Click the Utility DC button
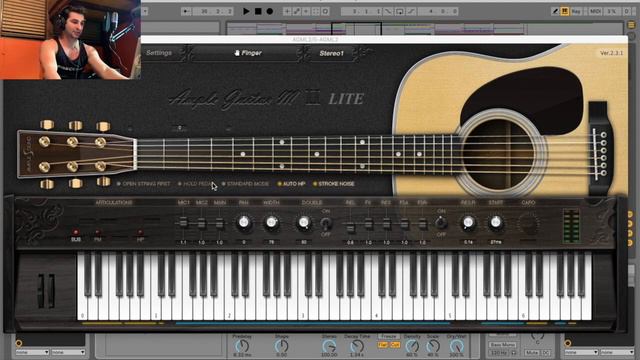The image size is (640, 360). tap(546, 352)
